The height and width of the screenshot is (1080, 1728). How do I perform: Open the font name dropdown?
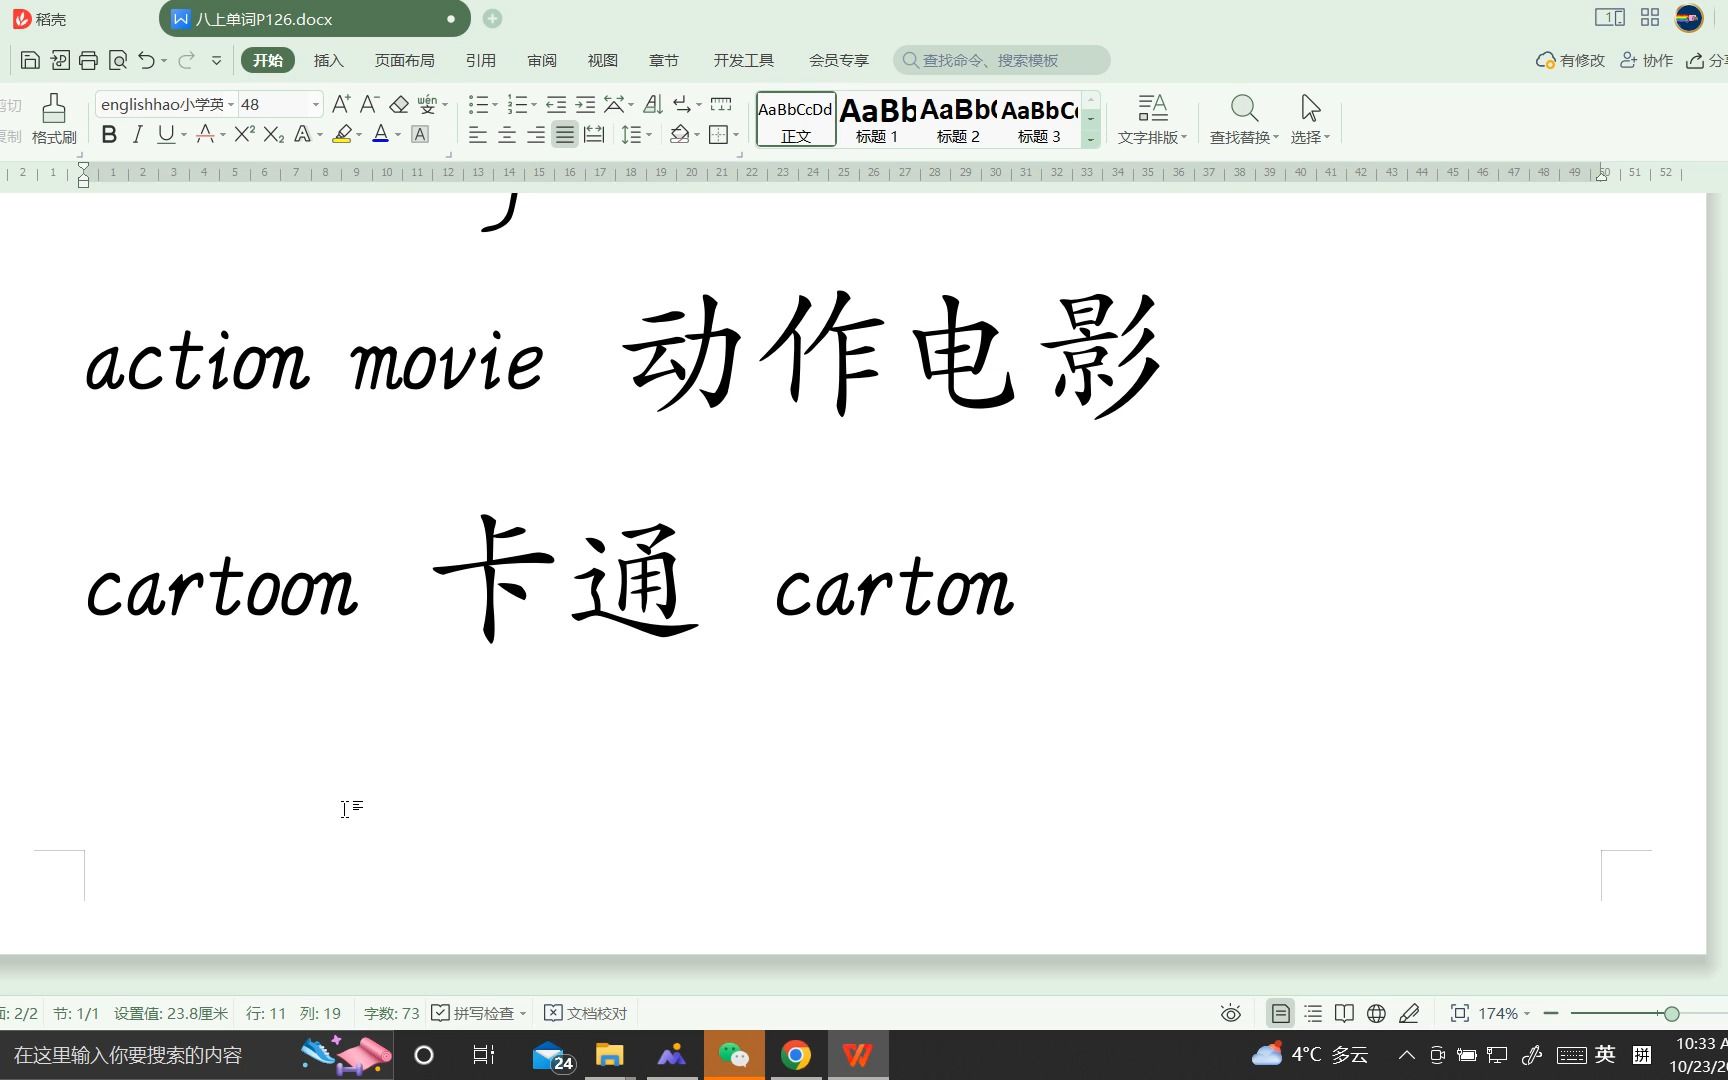[x=231, y=104]
